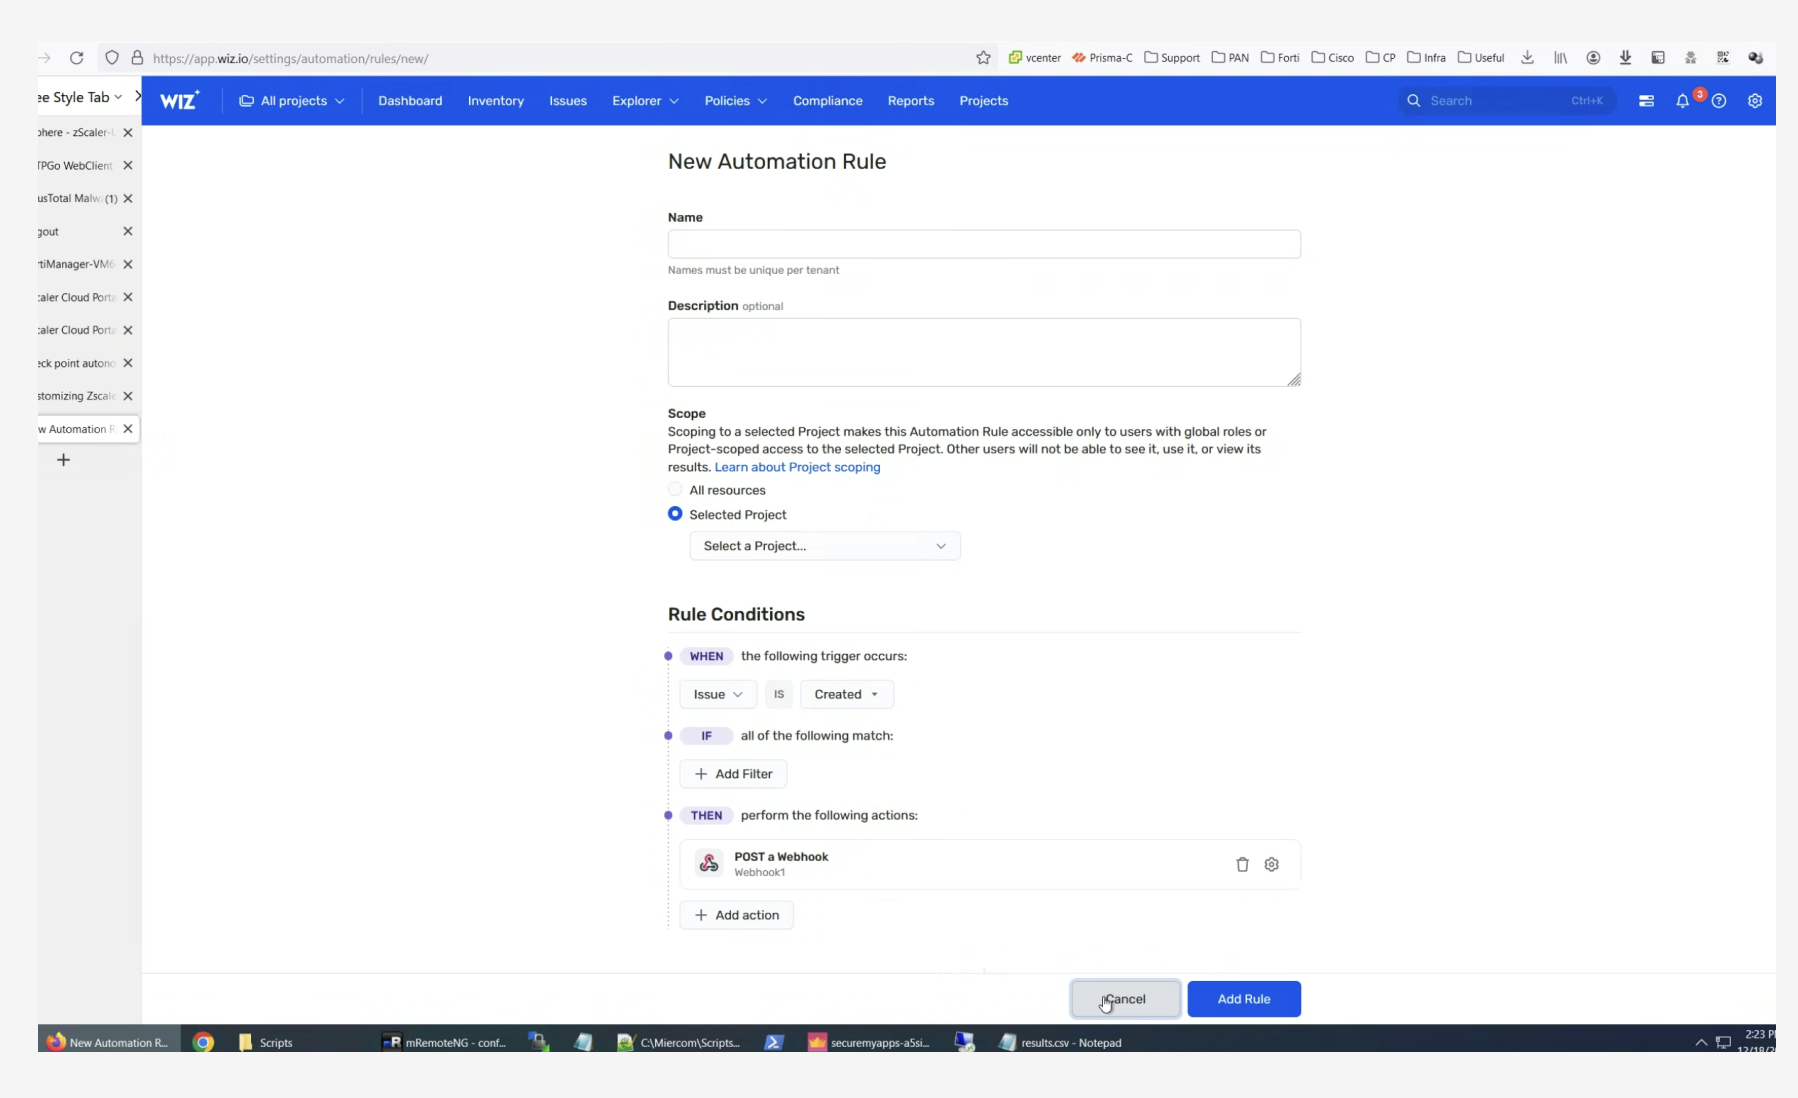Open the Issue trigger type dropdown

(x=718, y=694)
